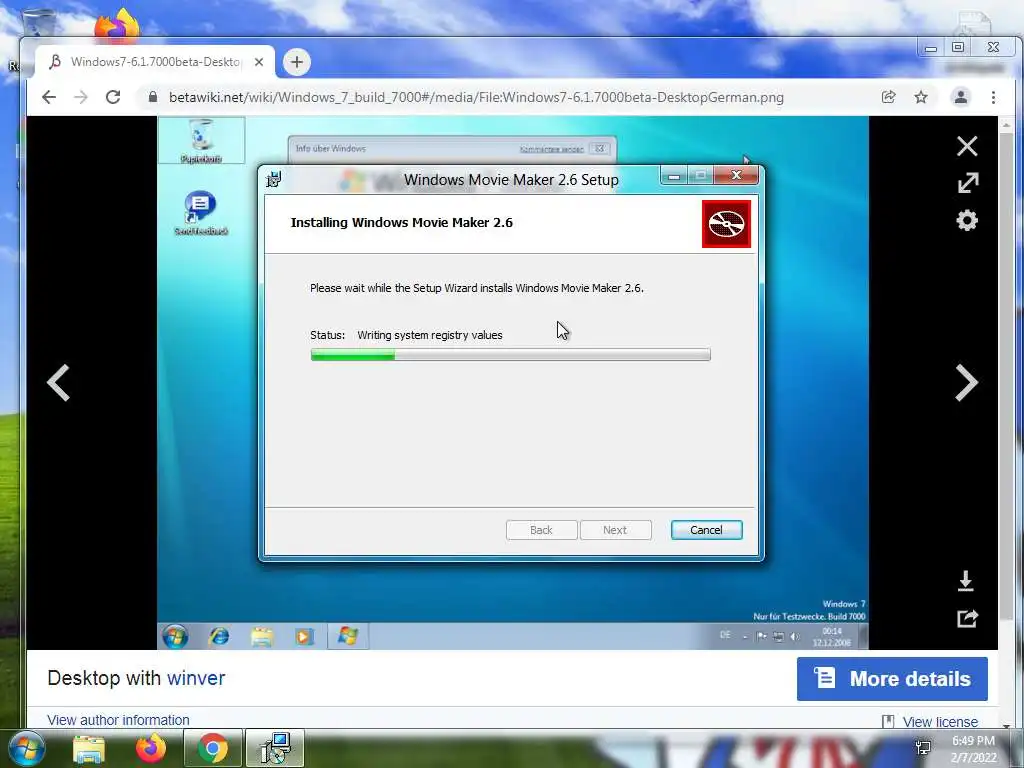The height and width of the screenshot is (768, 1024).
Task: Click the disabled Next button in Setup
Action: coord(615,530)
